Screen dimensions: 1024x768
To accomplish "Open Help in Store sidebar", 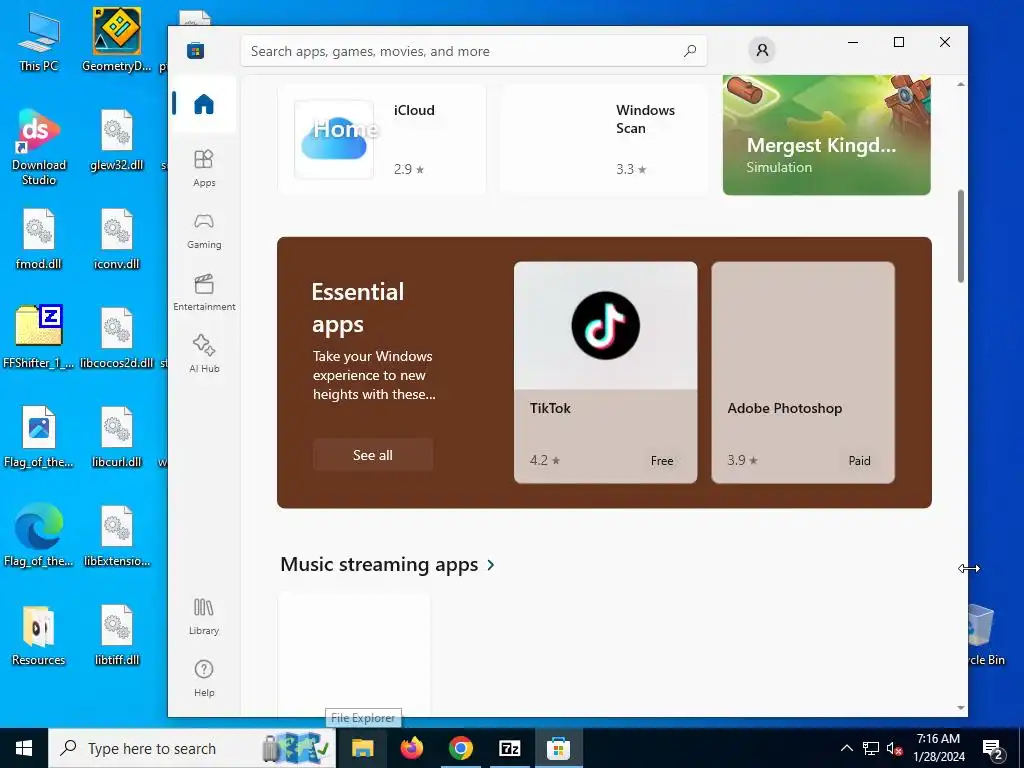I will coord(204,679).
